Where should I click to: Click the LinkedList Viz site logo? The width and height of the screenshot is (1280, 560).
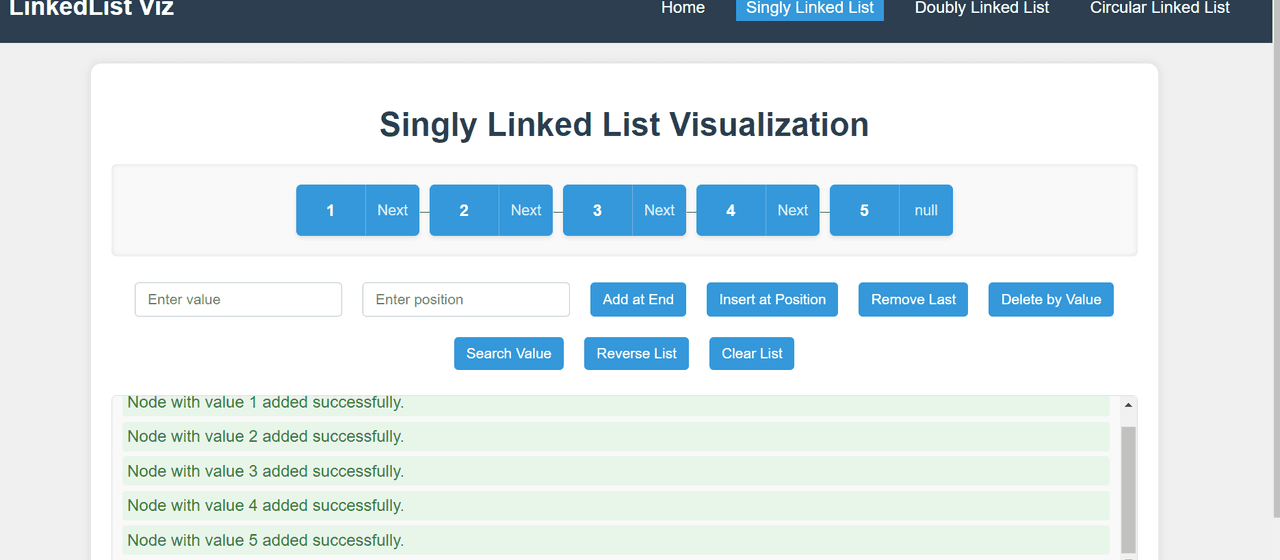(x=92, y=9)
